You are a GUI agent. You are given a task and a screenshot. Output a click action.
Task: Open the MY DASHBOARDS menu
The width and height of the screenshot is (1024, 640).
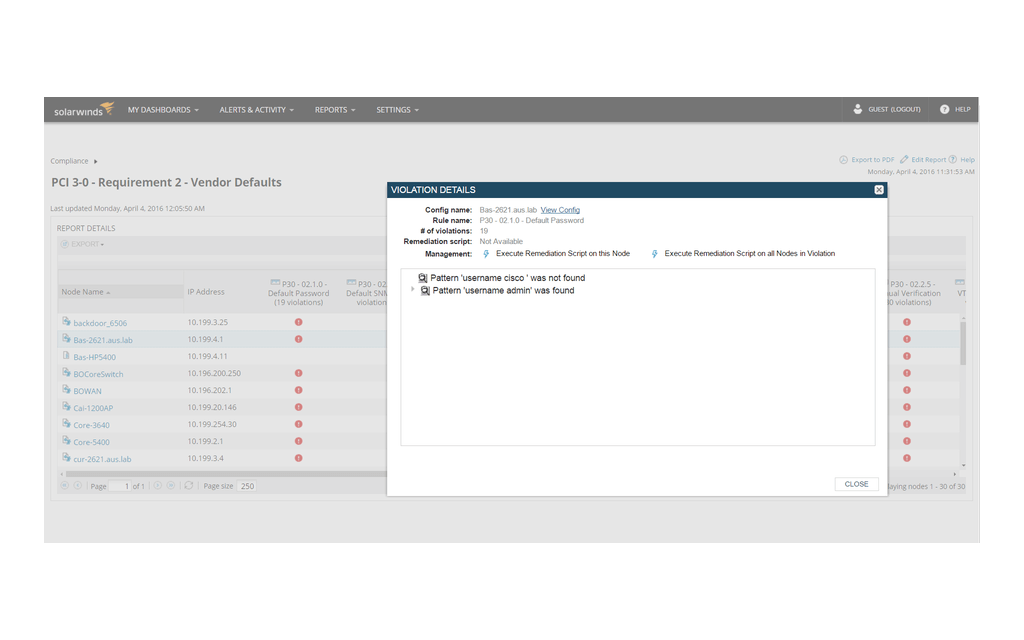(x=161, y=109)
